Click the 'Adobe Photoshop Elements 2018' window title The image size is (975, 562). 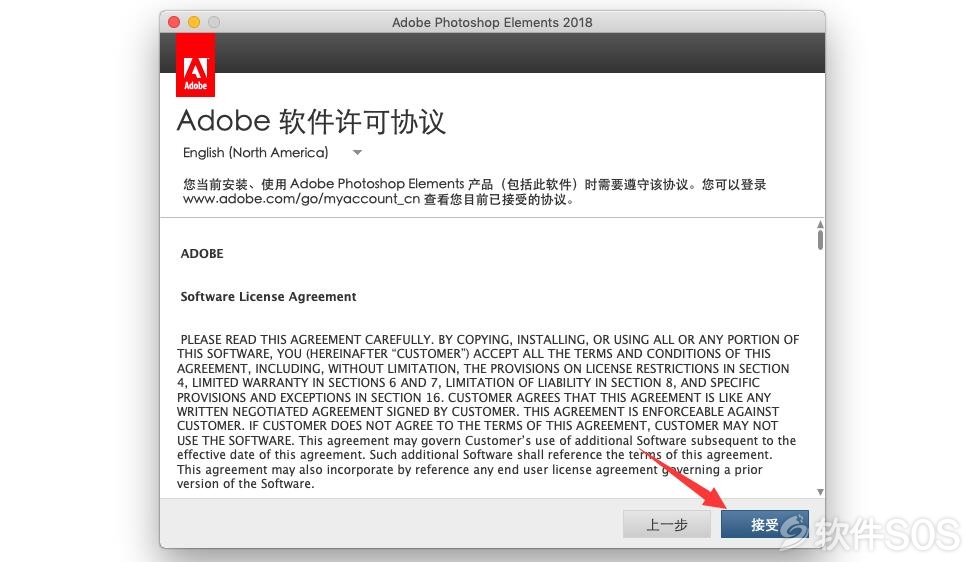(x=492, y=22)
